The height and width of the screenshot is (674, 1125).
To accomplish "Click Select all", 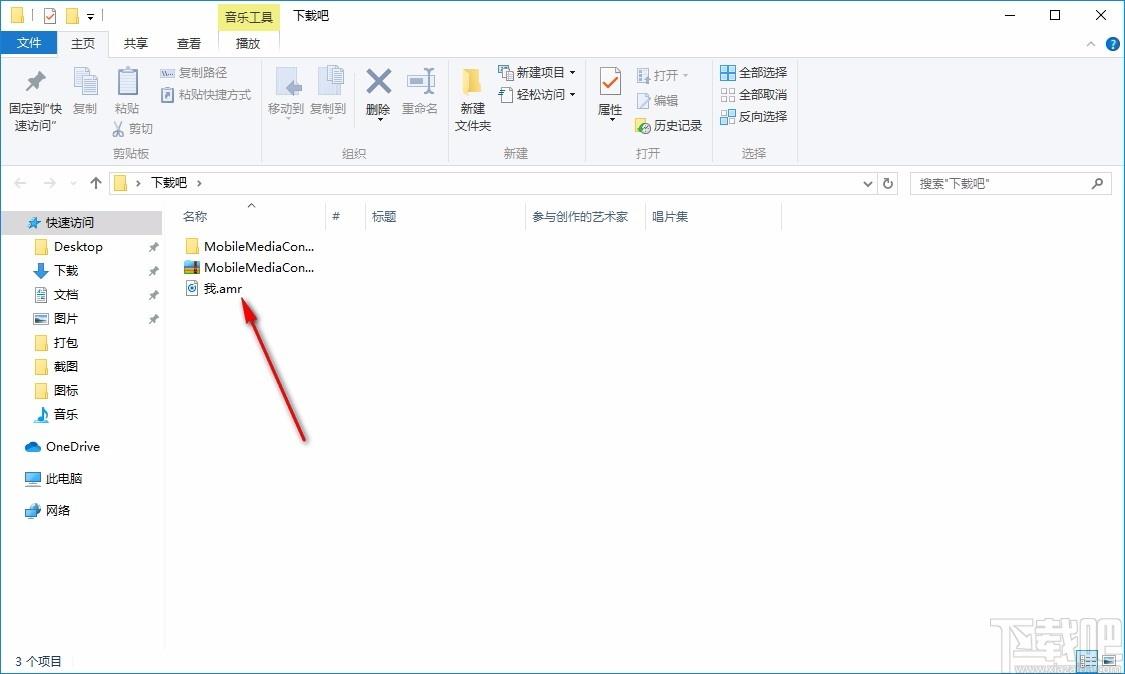I will click(x=753, y=72).
